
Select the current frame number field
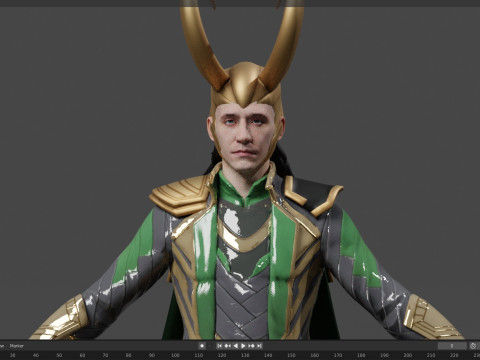coord(452,346)
